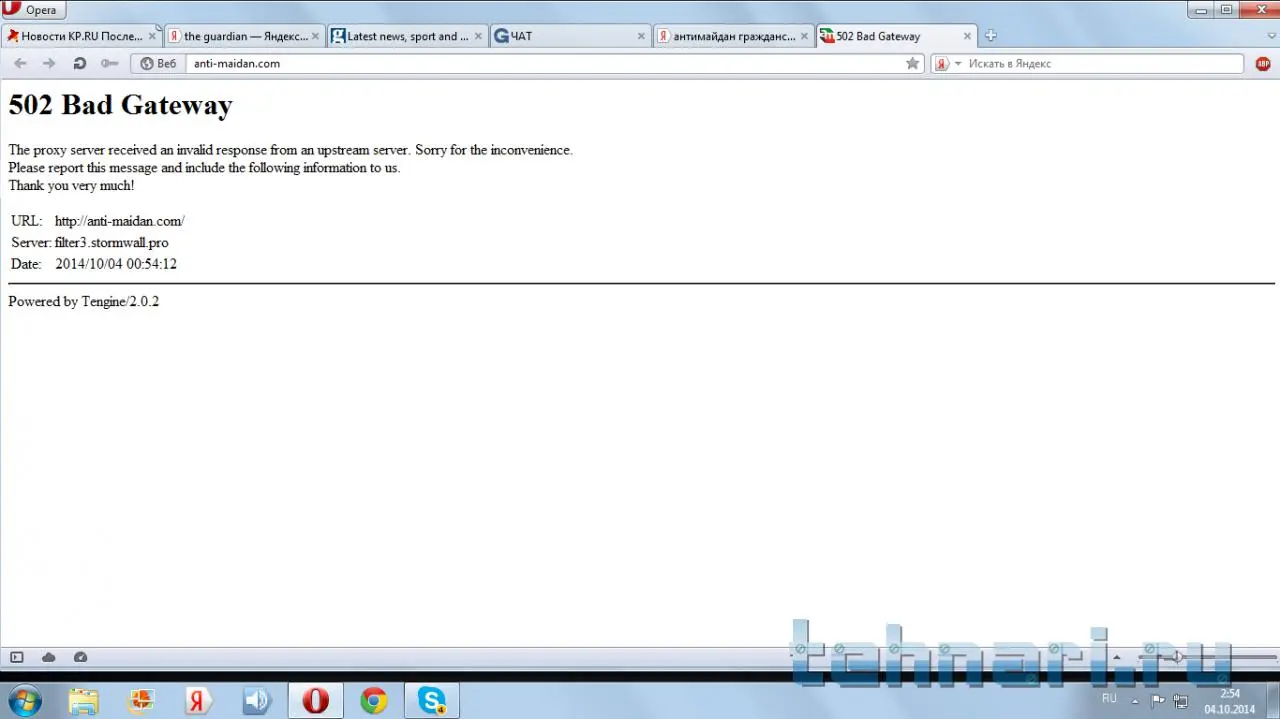Close the Latest news, sport tab
This screenshot has height=719, width=1280.
(x=478, y=36)
